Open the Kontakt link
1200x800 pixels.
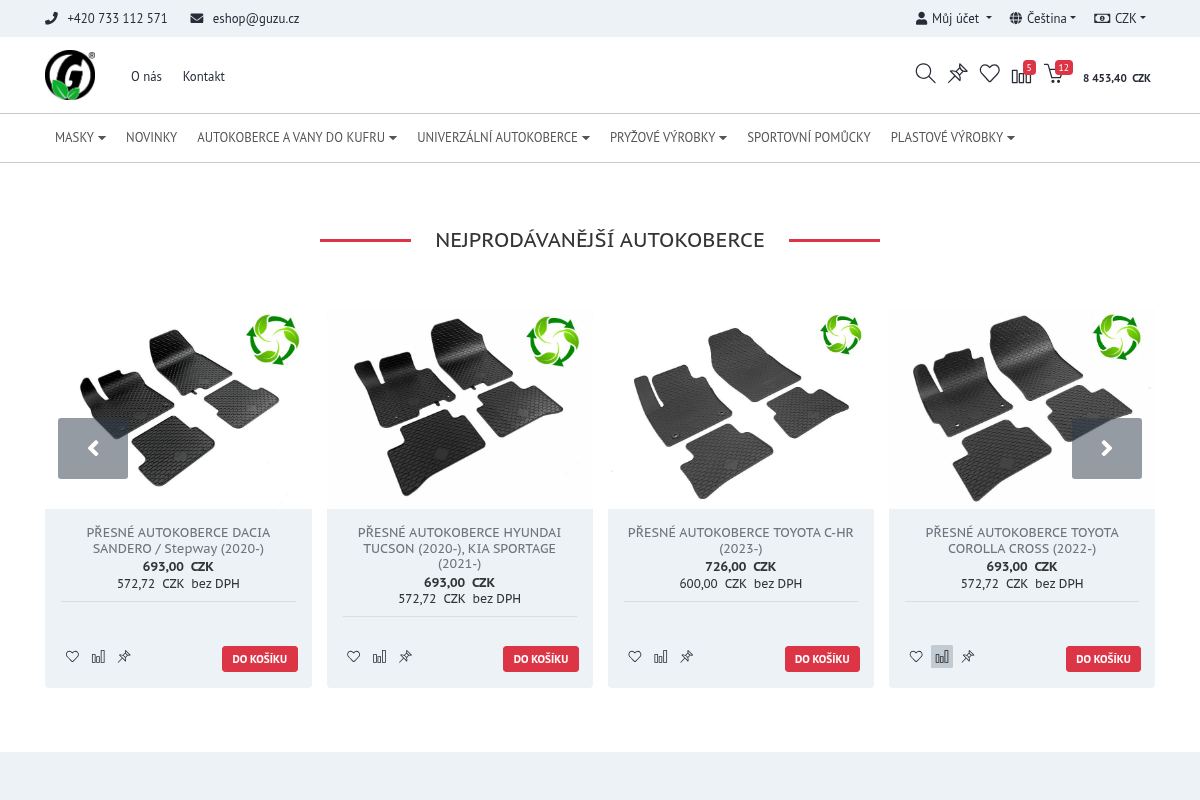(x=204, y=76)
